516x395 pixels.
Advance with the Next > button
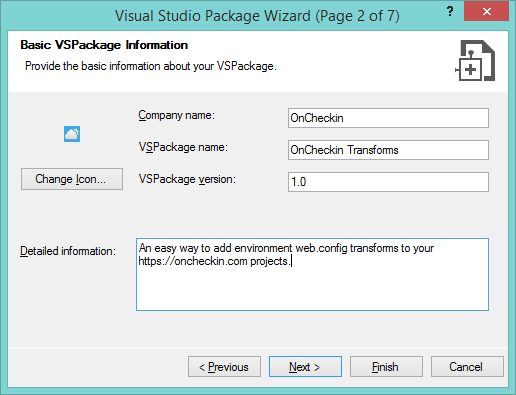point(305,367)
